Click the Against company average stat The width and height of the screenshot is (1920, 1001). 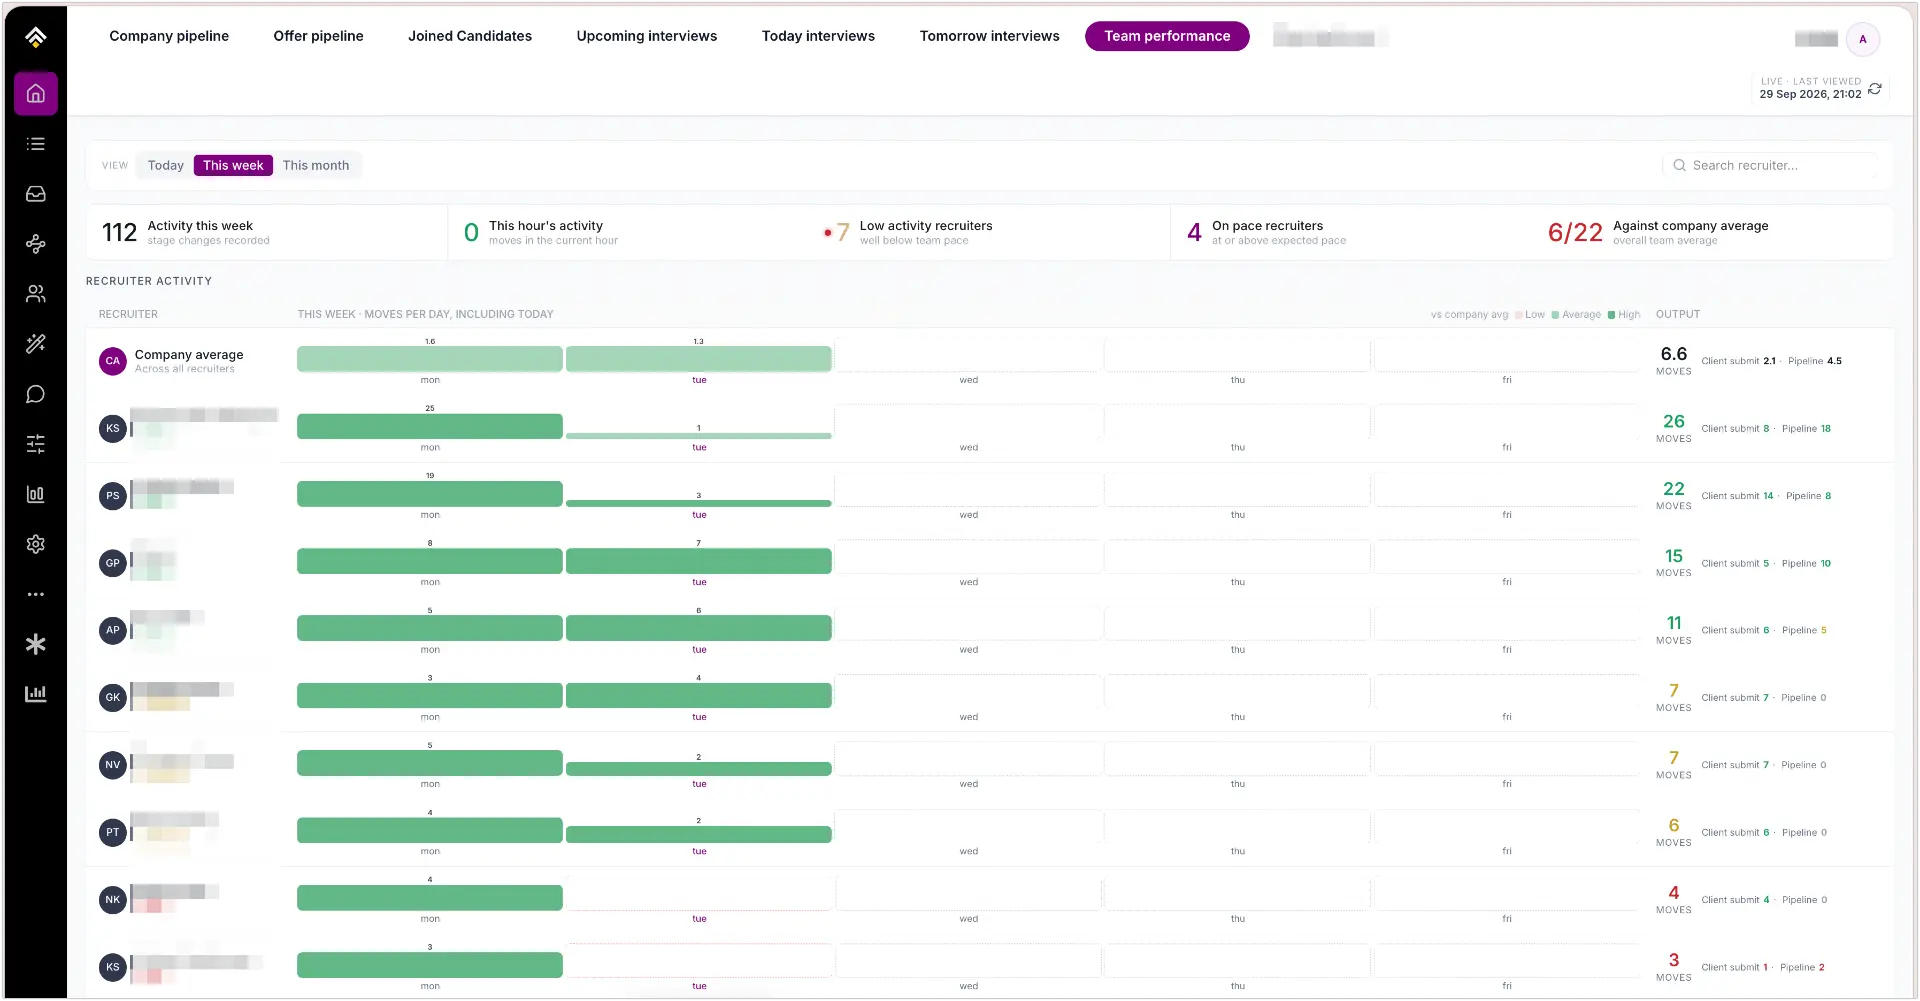(x=1658, y=233)
